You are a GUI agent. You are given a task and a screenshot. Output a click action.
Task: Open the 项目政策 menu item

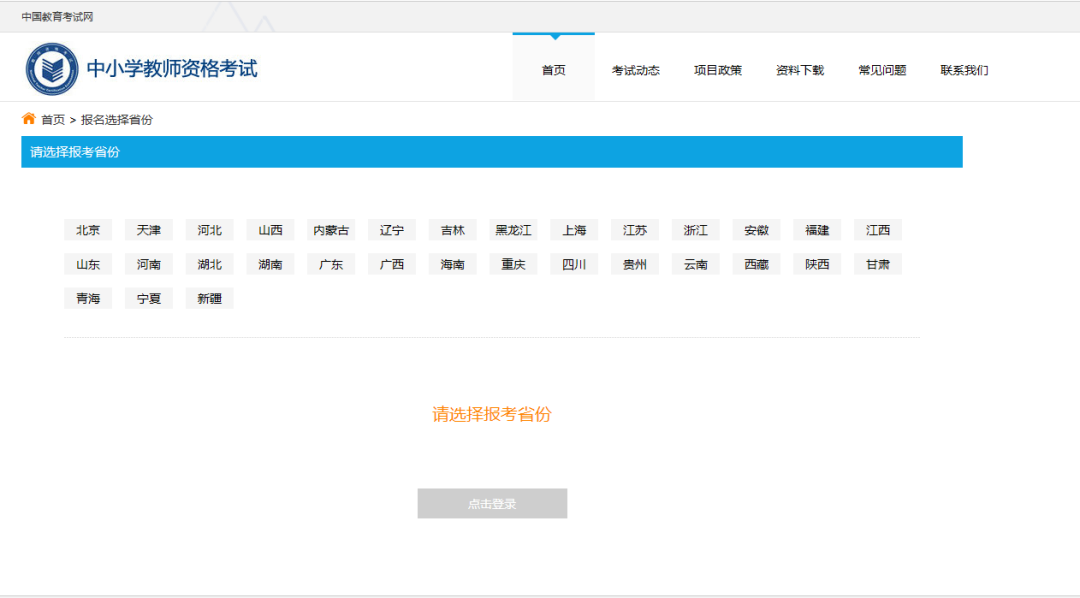tap(717, 70)
